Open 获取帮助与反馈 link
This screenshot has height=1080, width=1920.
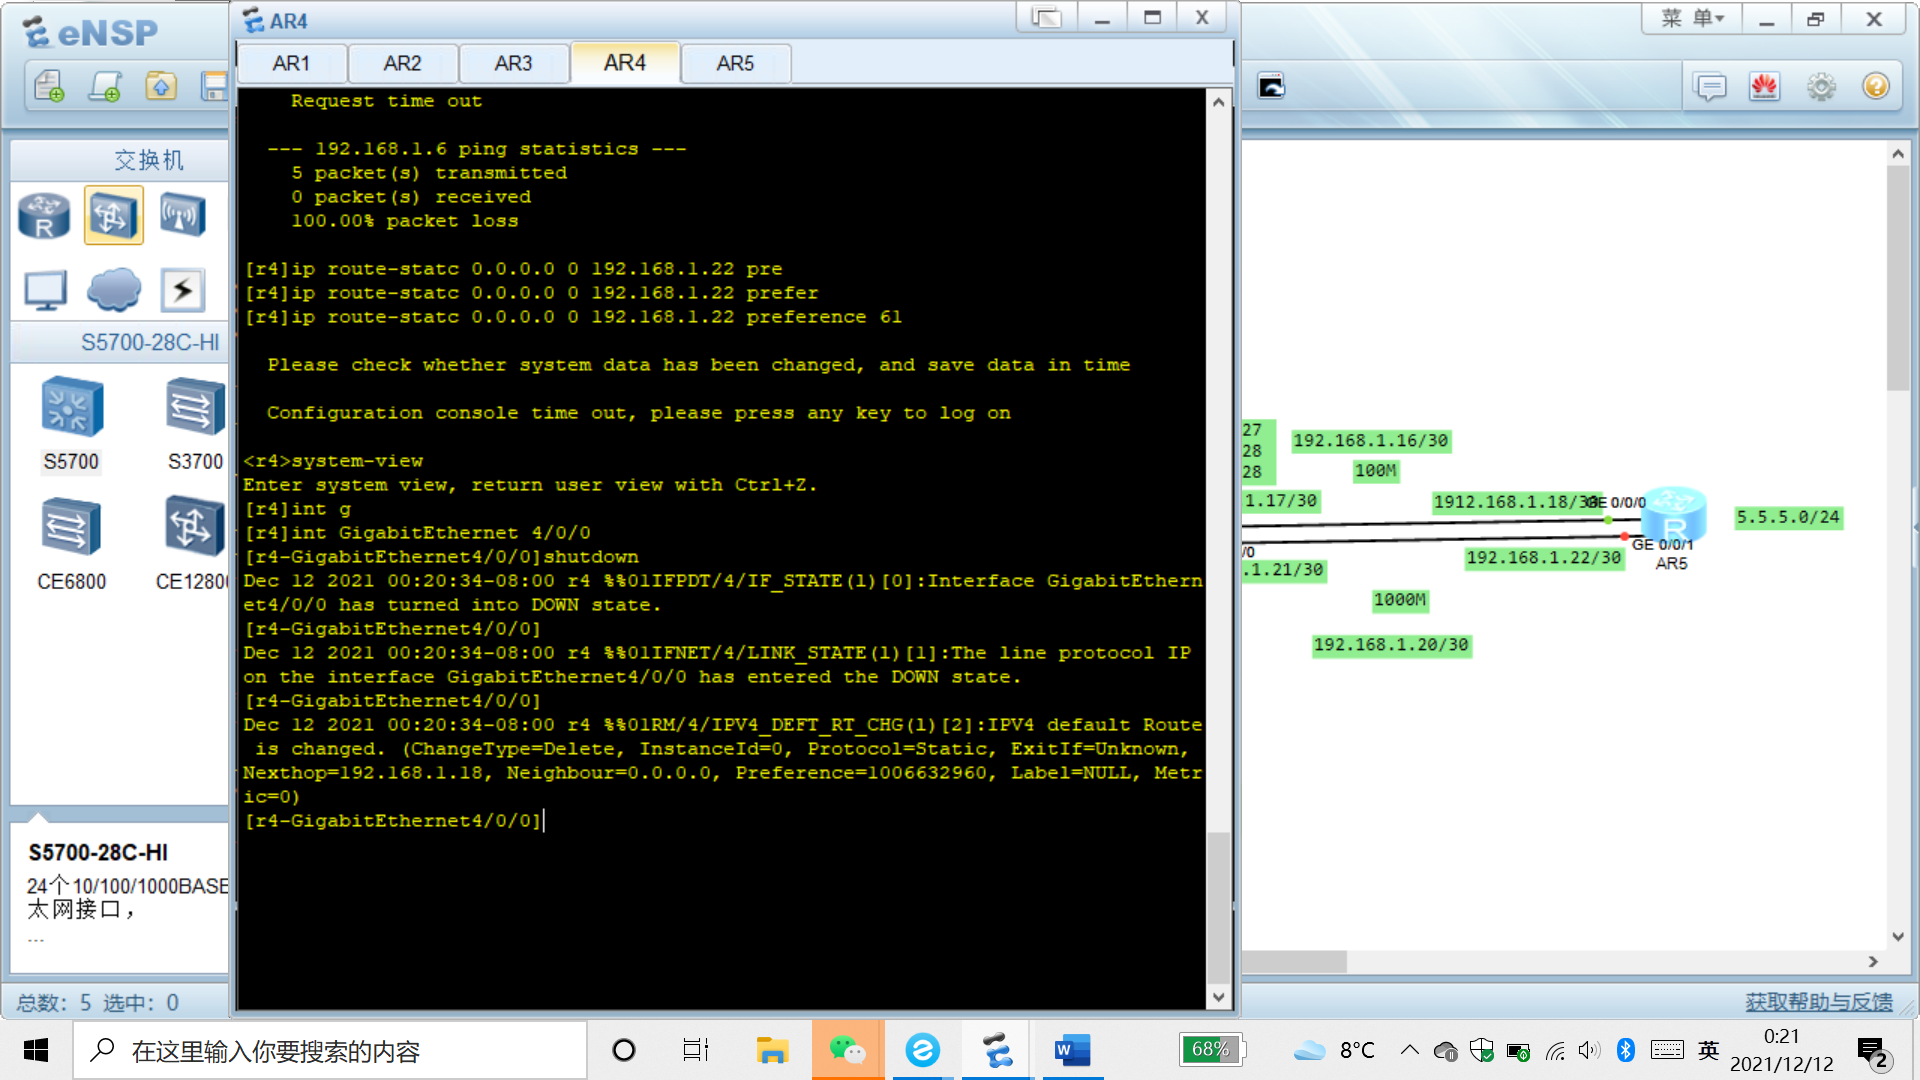click(1818, 1002)
